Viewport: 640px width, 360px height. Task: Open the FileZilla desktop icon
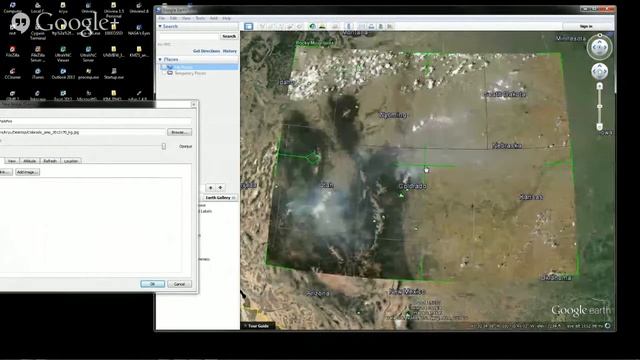click(x=13, y=51)
